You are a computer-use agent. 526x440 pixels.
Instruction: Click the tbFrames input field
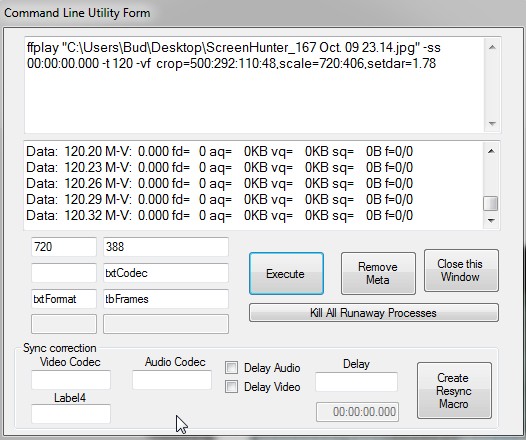166,298
